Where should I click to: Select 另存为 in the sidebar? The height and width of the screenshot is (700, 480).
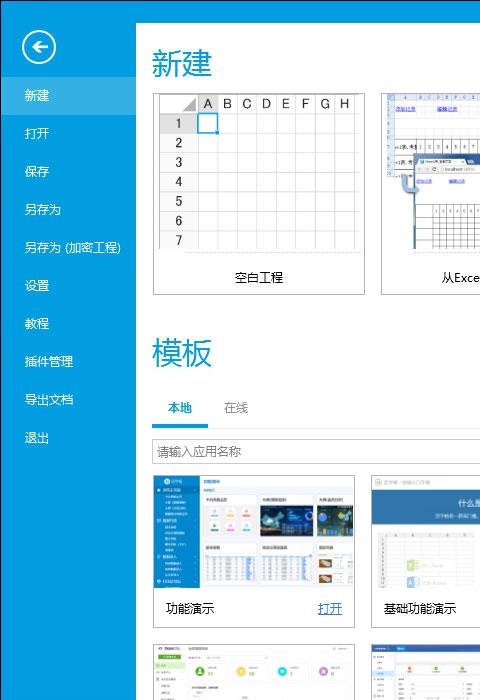68,209
